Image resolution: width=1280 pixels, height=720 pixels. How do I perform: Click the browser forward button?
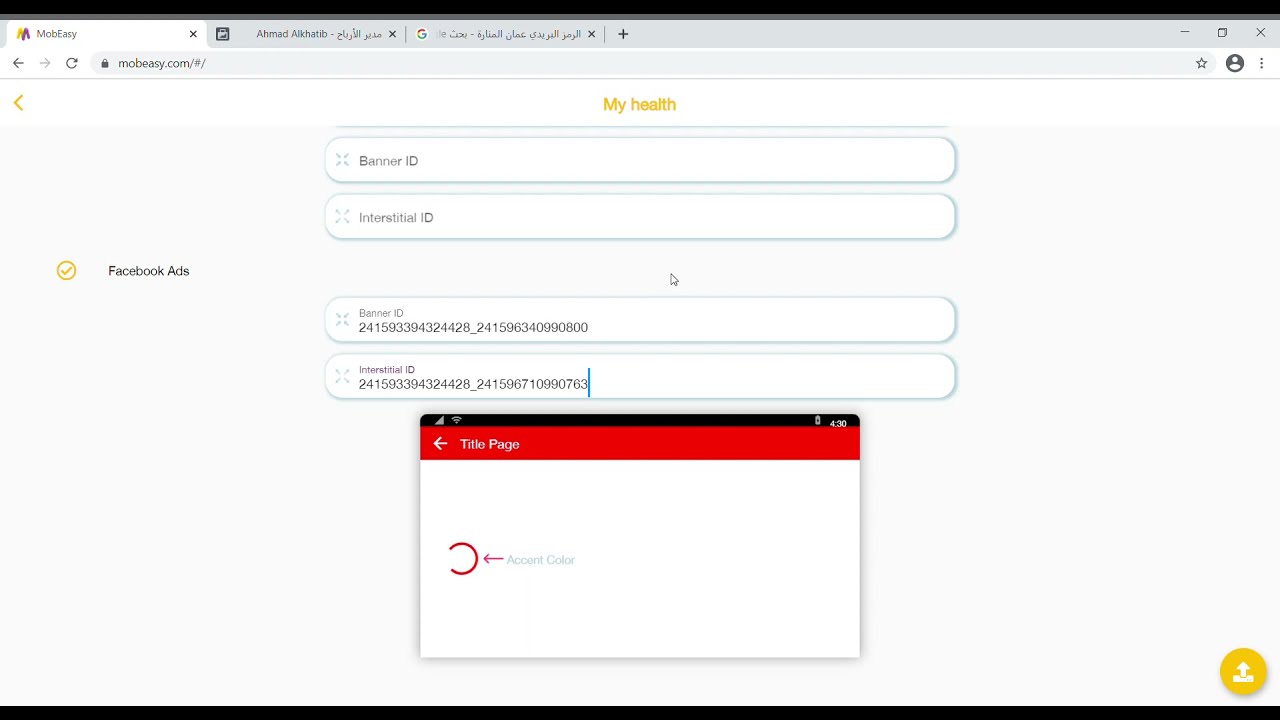[x=45, y=63]
